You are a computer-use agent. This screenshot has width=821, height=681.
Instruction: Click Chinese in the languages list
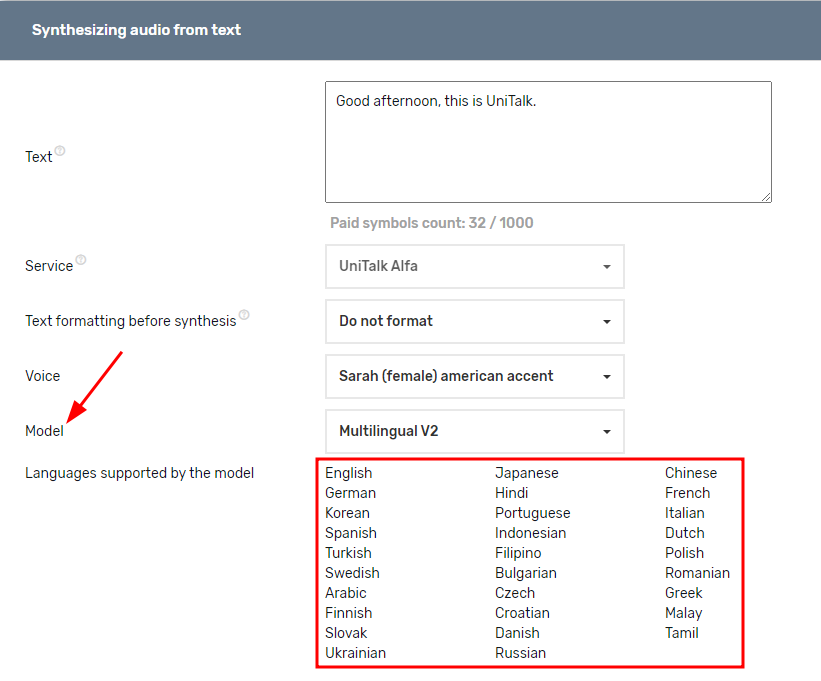click(x=690, y=473)
